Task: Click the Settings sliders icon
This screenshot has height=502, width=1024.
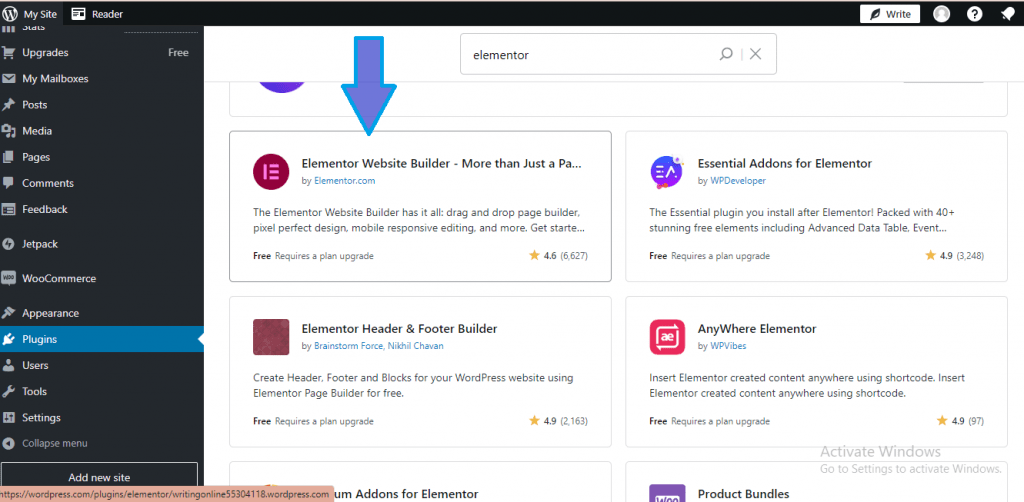Action: tap(8, 418)
